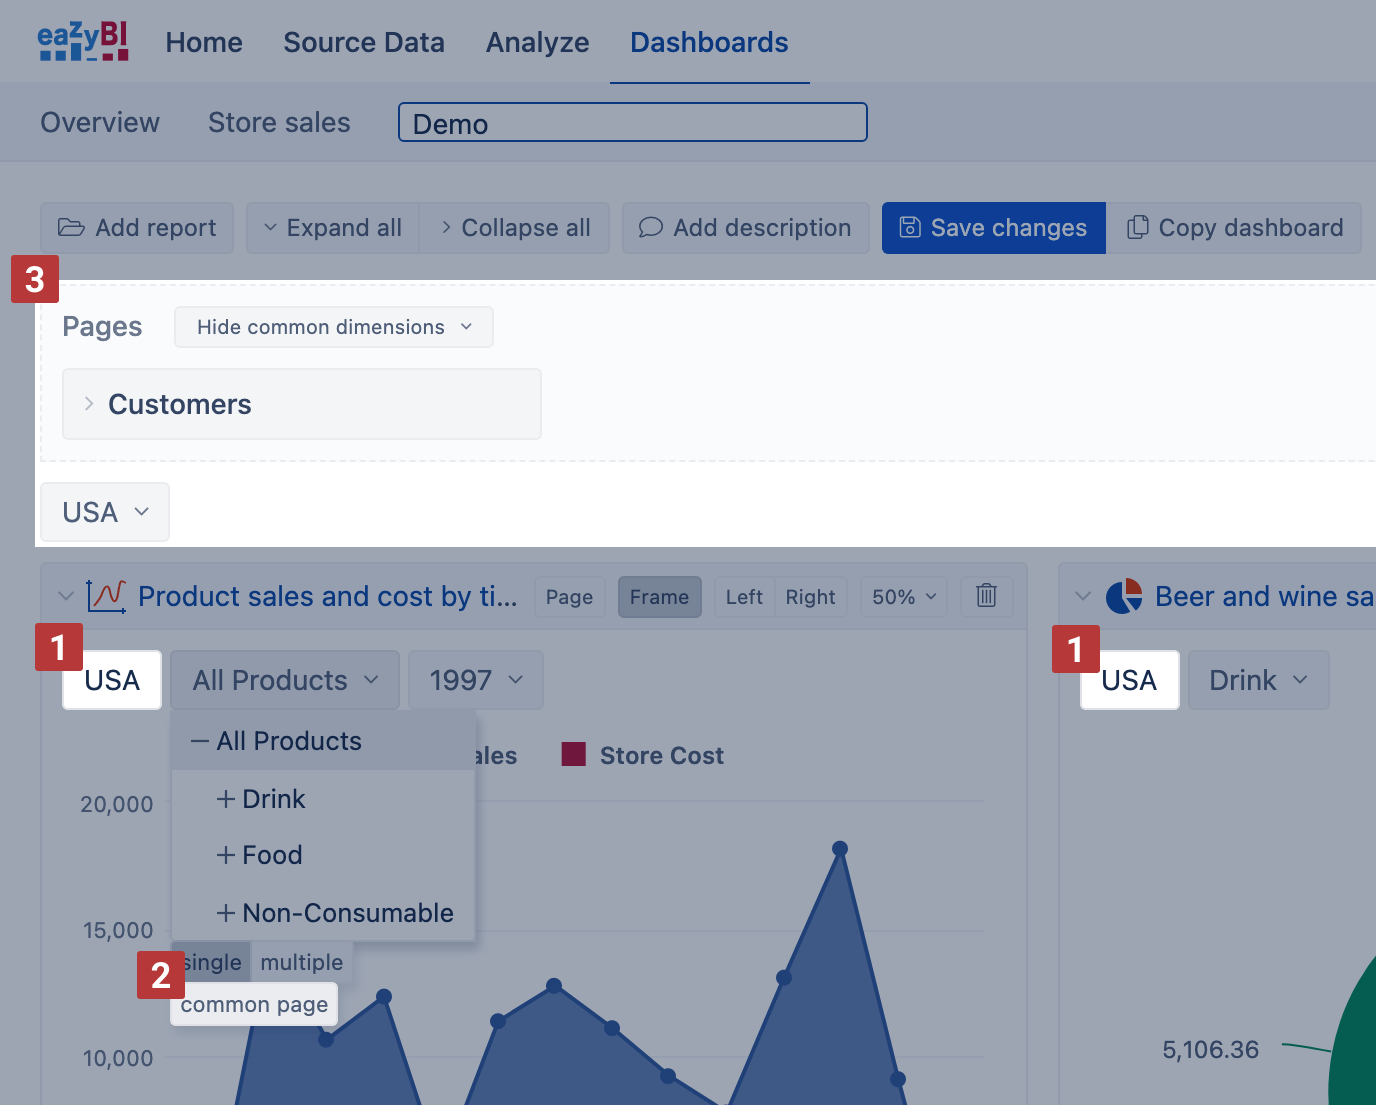Click Add report folder button
This screenshot has height=1105, width=1376.
coord(137,228)
